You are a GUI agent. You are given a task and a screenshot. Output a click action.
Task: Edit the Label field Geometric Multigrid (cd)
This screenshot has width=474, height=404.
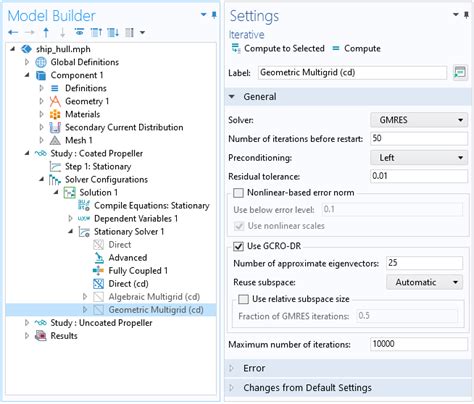(352, 73)
